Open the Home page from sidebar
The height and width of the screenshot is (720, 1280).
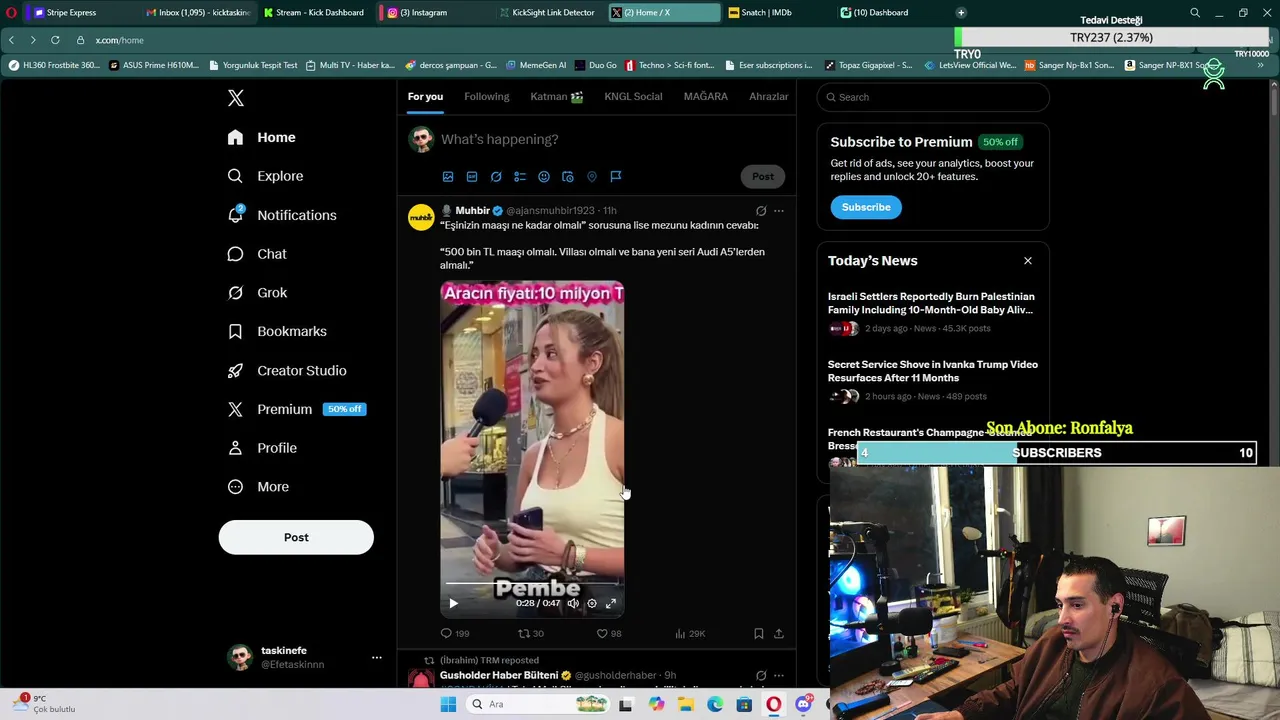262,137
